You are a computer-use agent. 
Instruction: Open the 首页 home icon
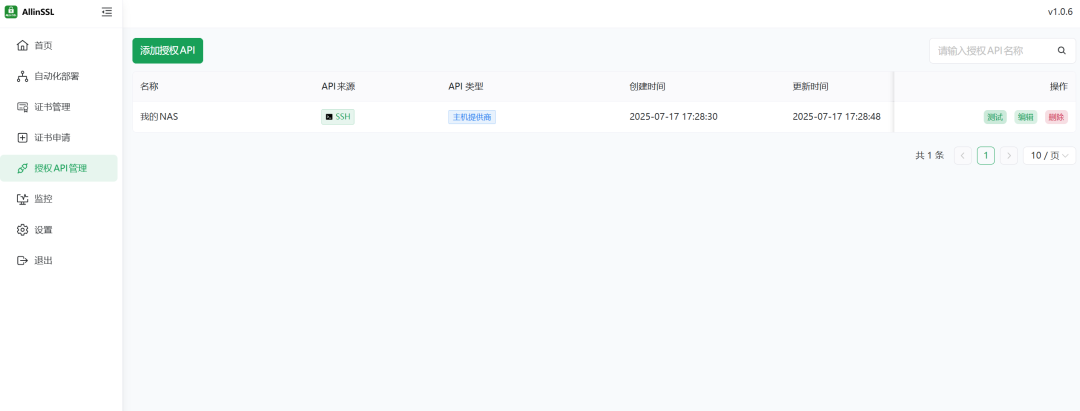coord(22,45)
